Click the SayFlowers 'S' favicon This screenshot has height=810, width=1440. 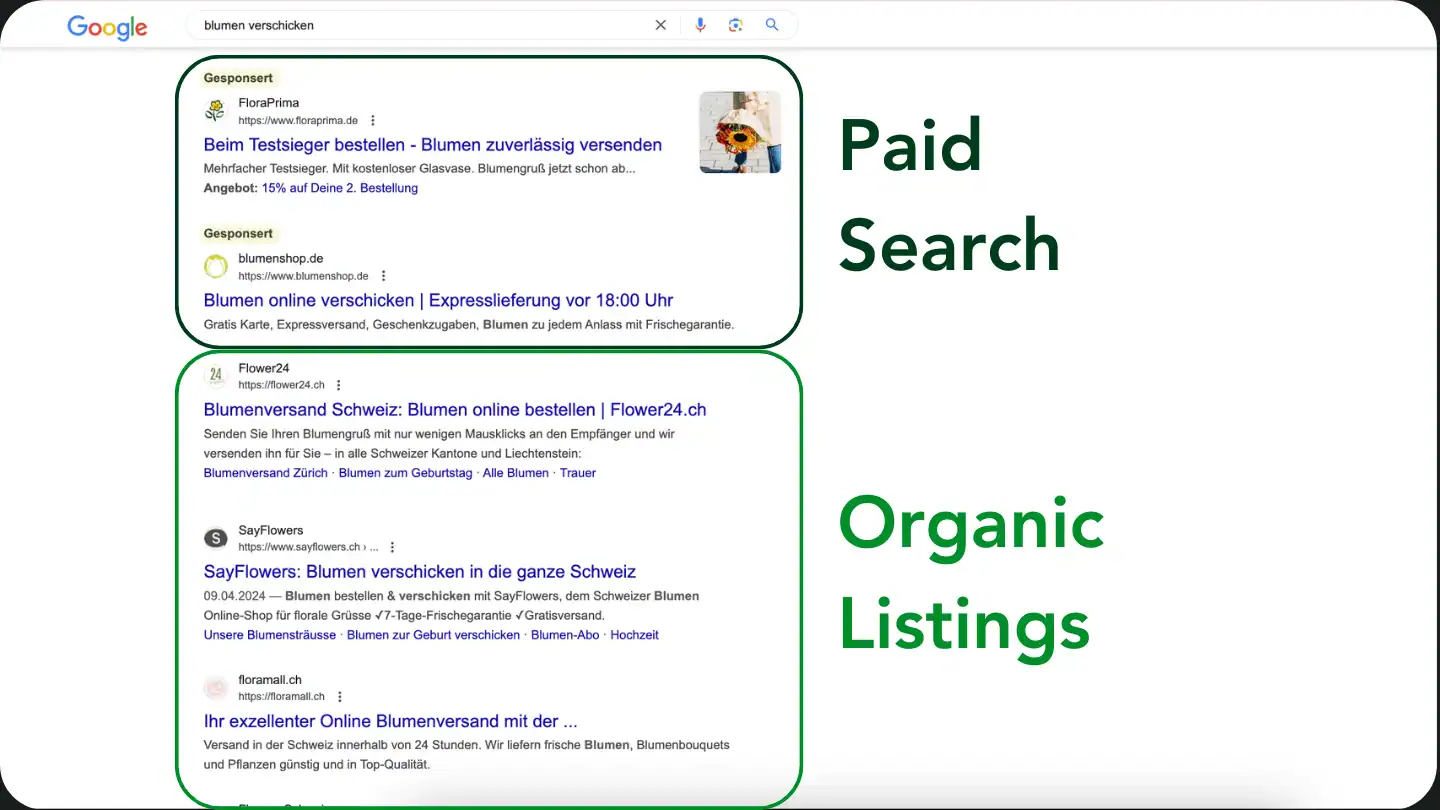click(x=215, y=538)
